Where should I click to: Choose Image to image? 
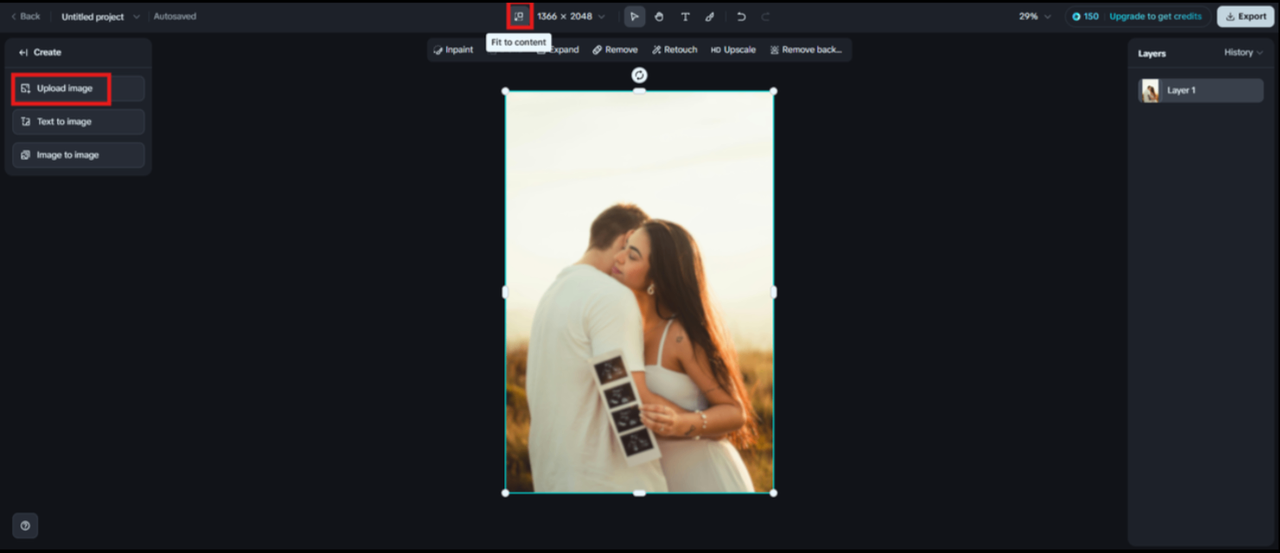[78, 155]
